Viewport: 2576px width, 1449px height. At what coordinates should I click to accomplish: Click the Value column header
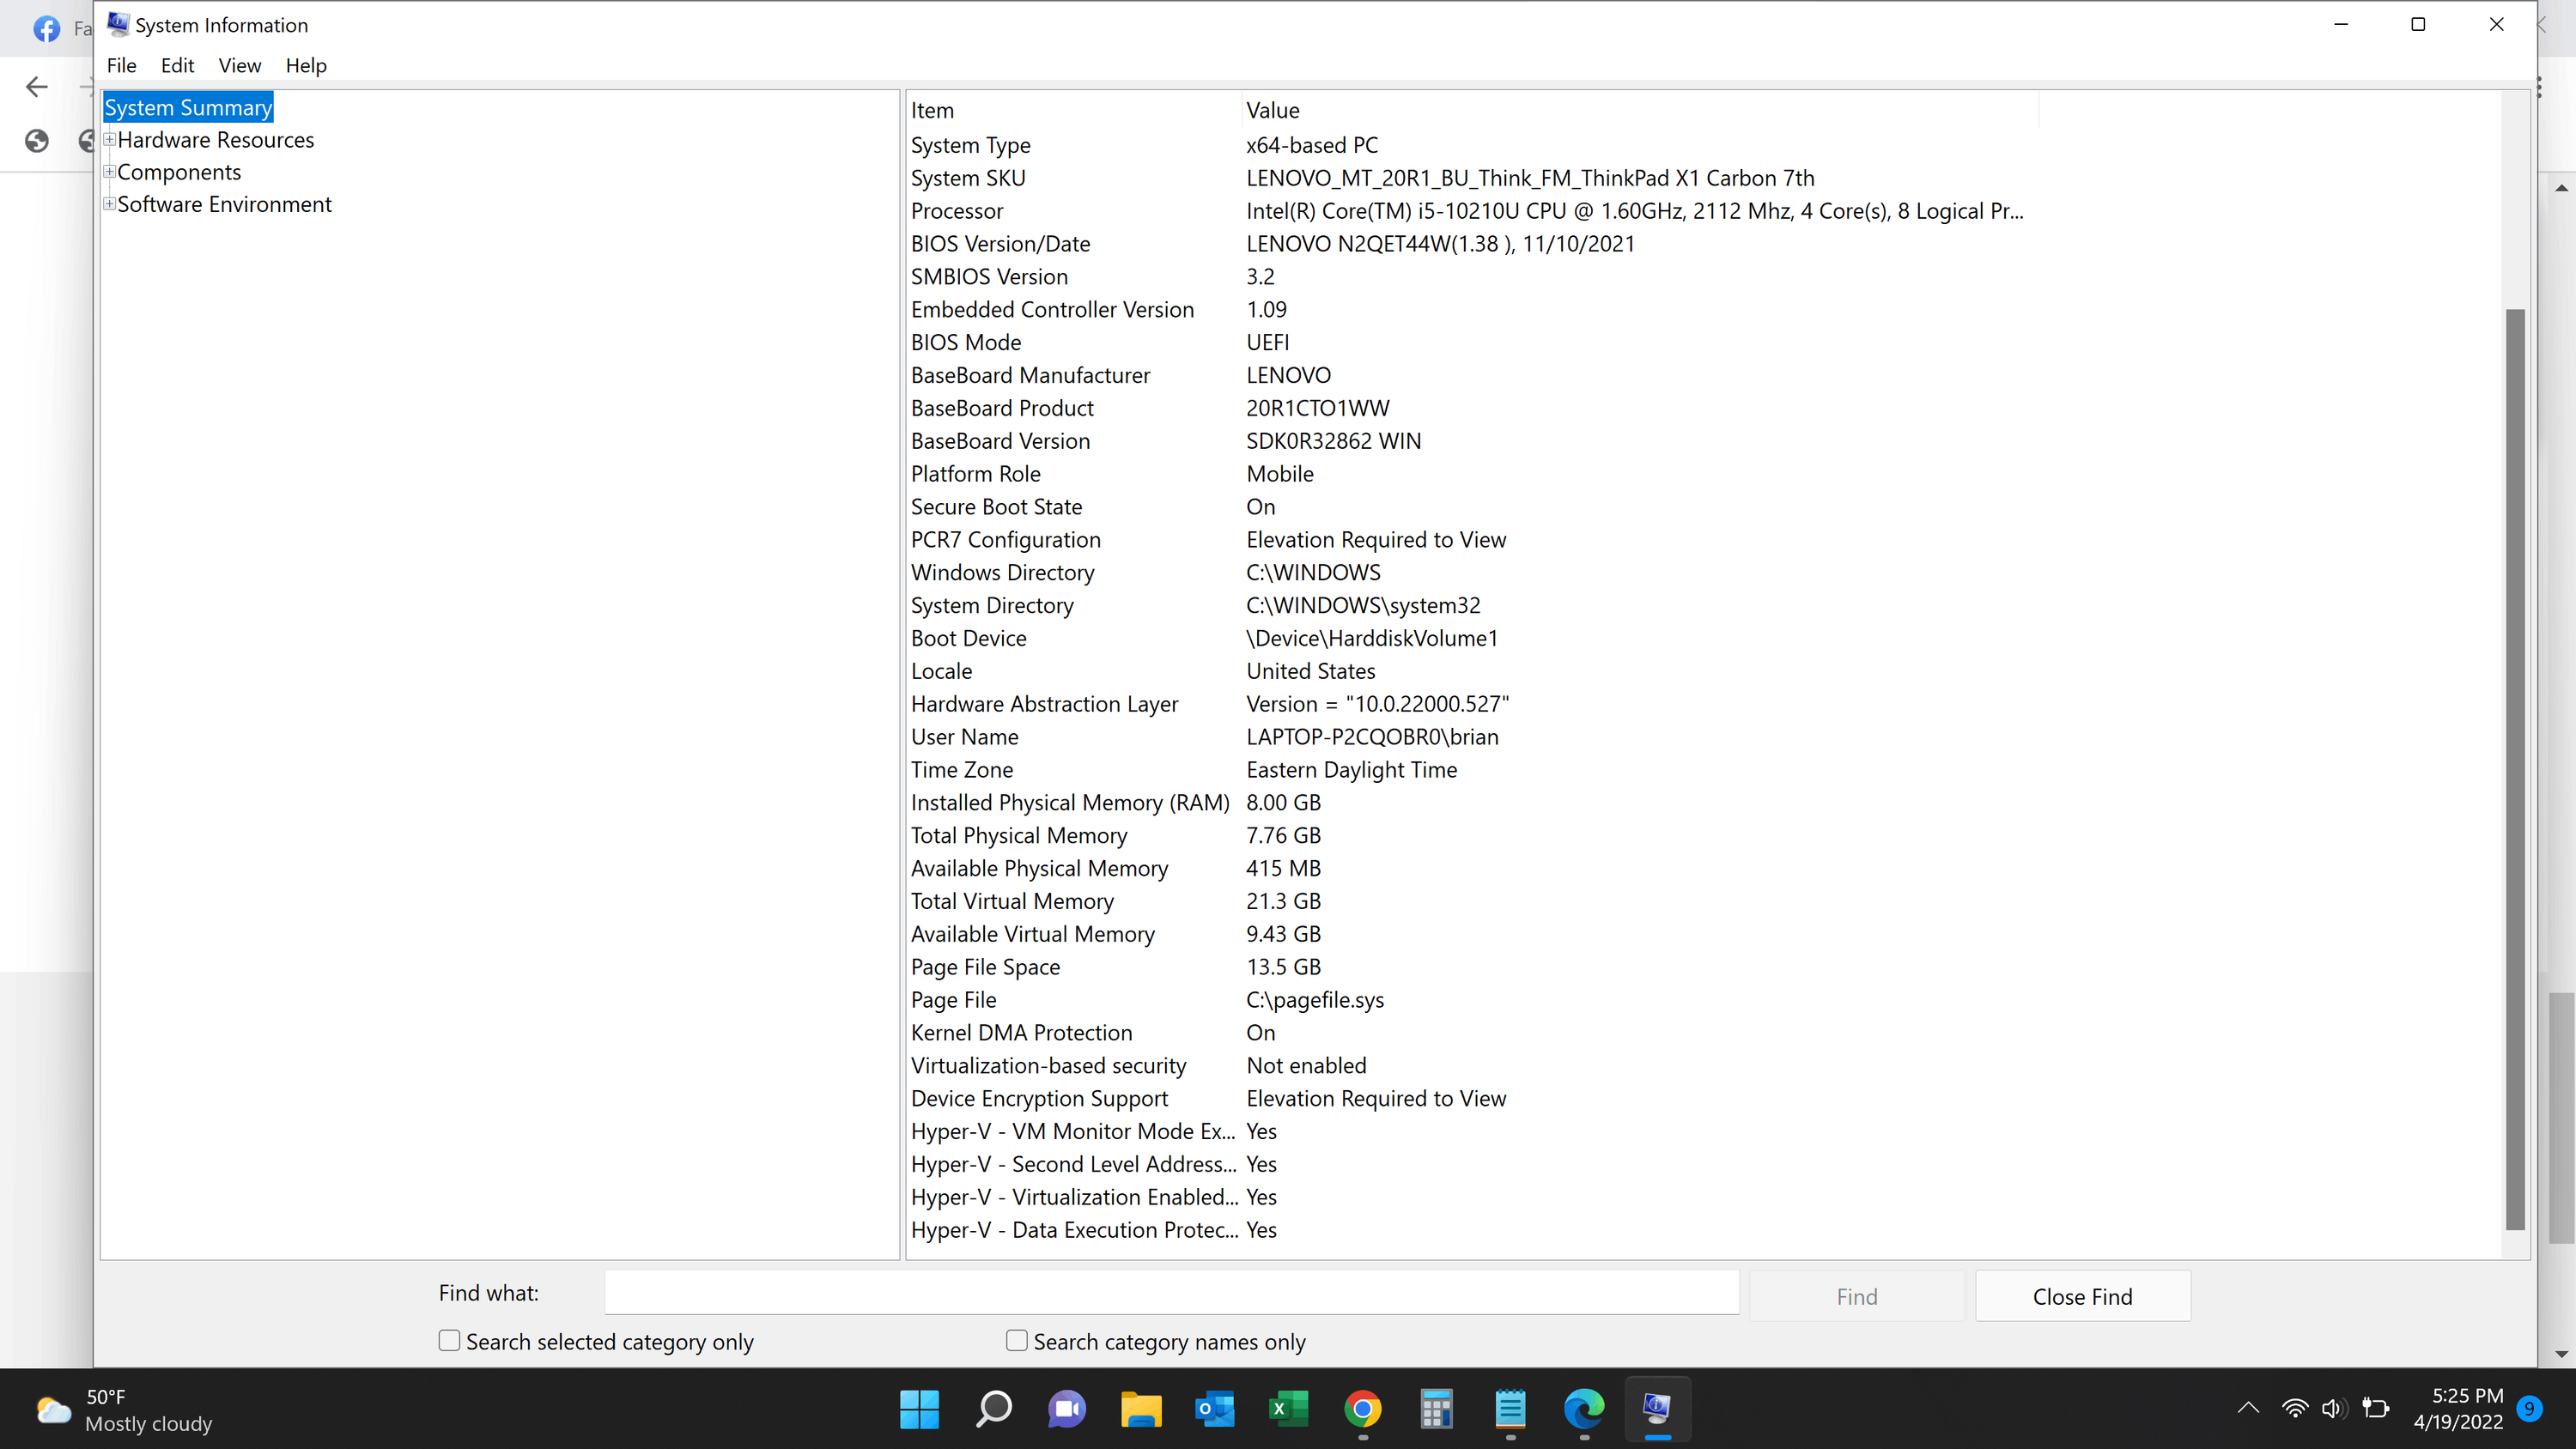click(1640, 110)
